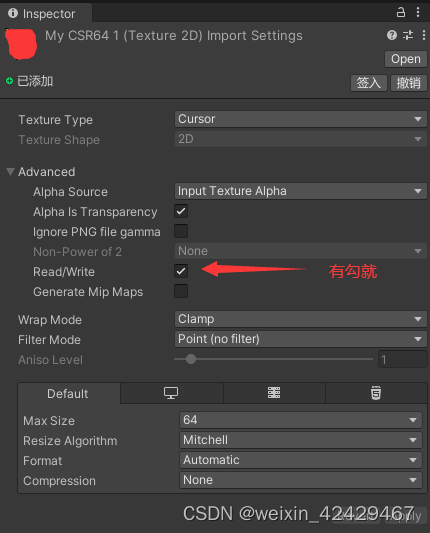
Task: Open the Max Size dropdown
Action: click(x=300, y=420)
